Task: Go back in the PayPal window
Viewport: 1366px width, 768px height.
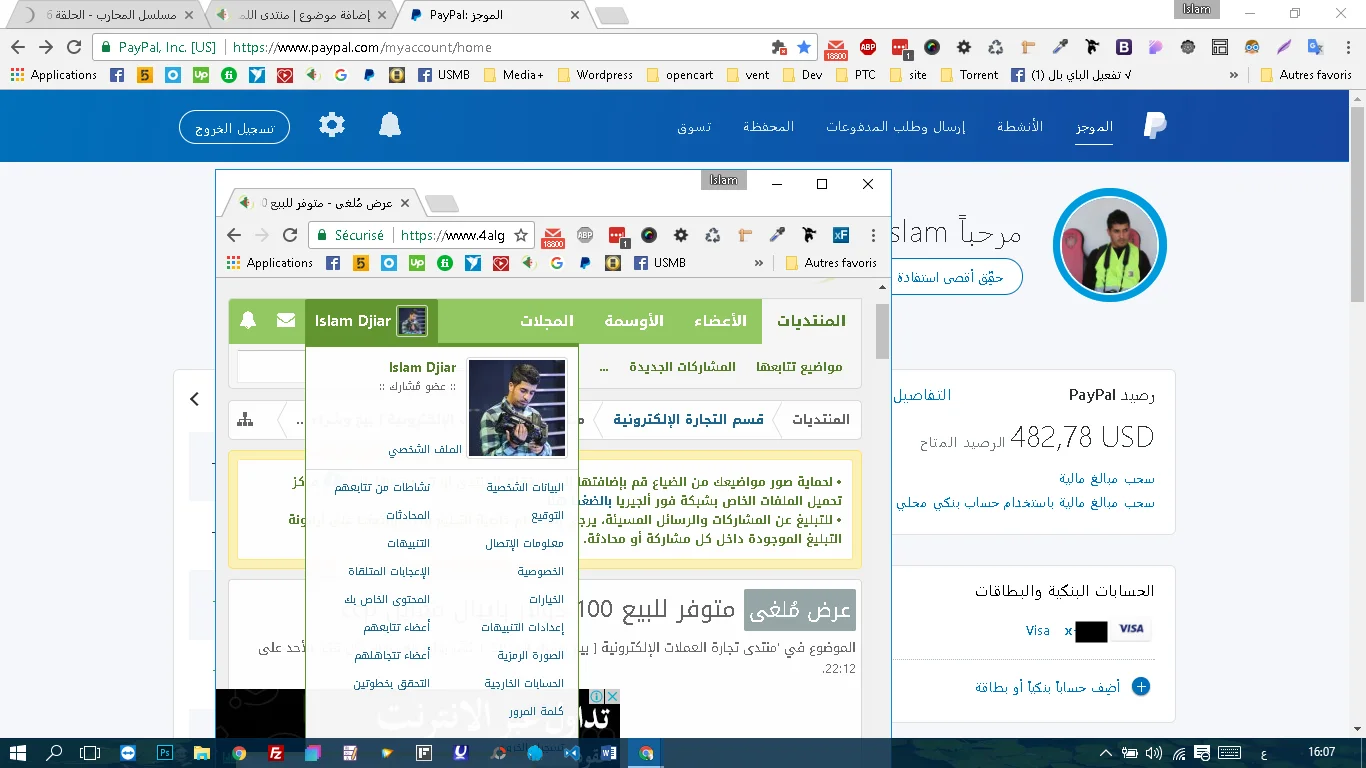Action: click(x=18, y=47)
